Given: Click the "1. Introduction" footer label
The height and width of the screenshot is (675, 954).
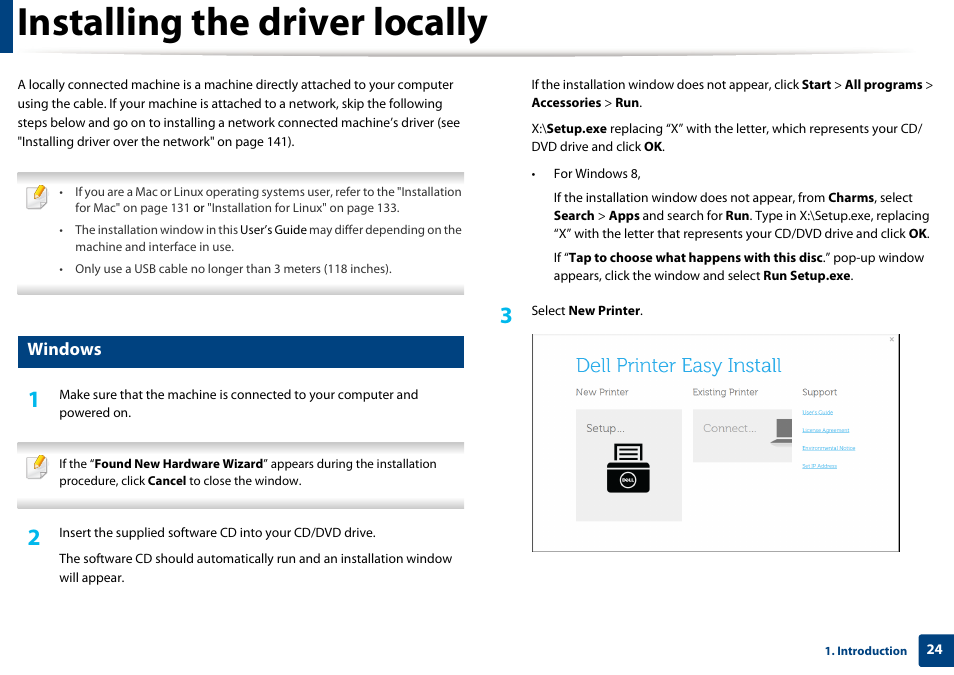Looking at the screenshot, I should pyautogui.click(x=866, y=651).
